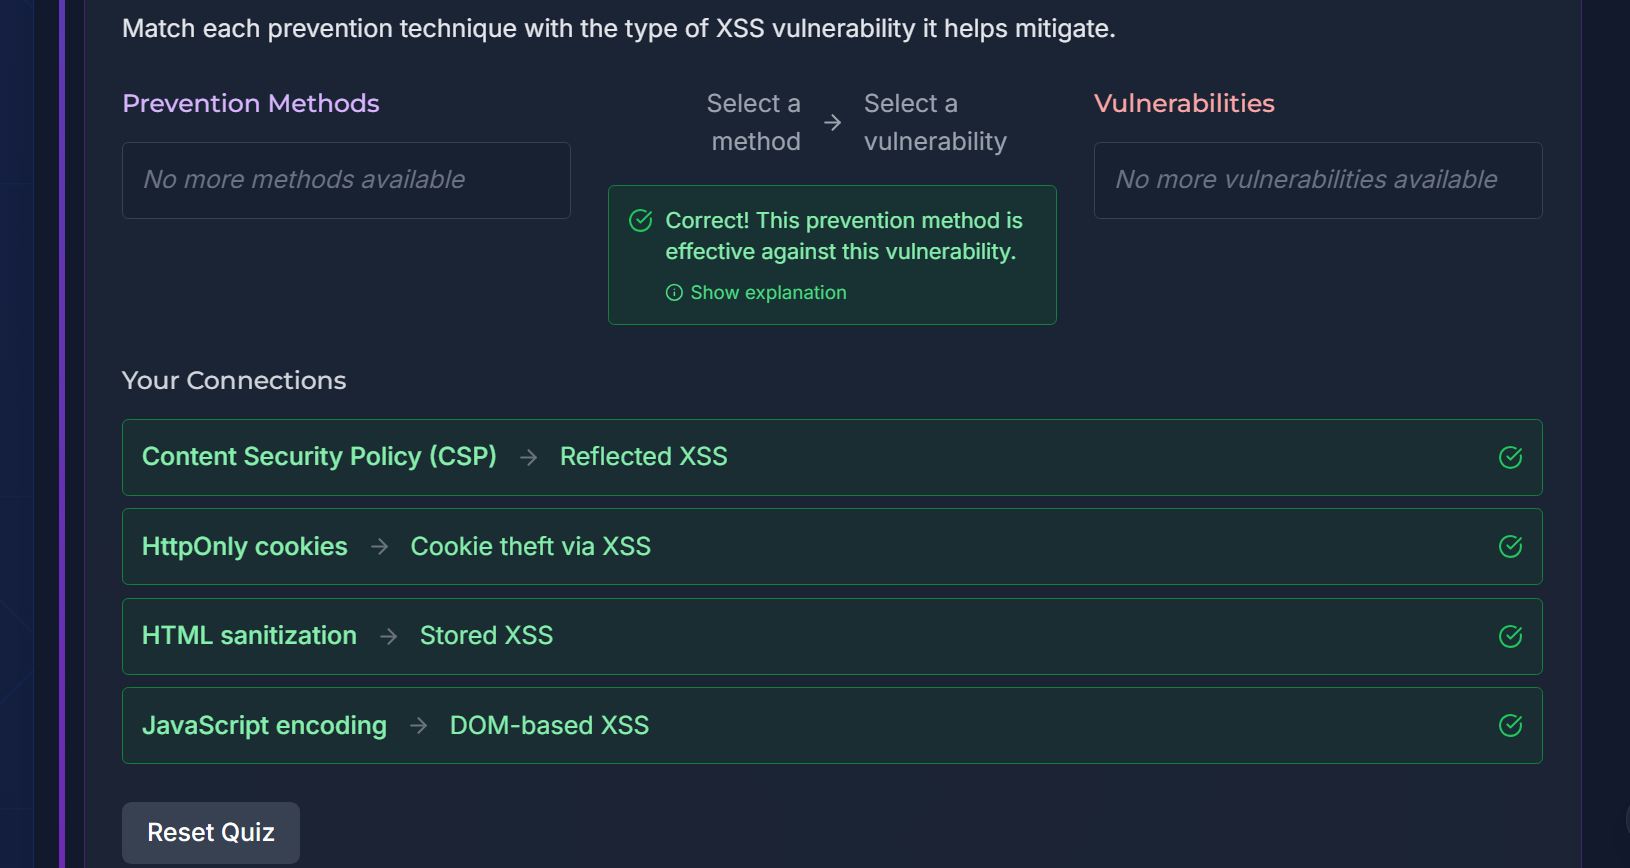The width and height of the screenshot is (1630, 868).
Task: Click arrow icon after HTML sanitization
Action: click(389, 636)
